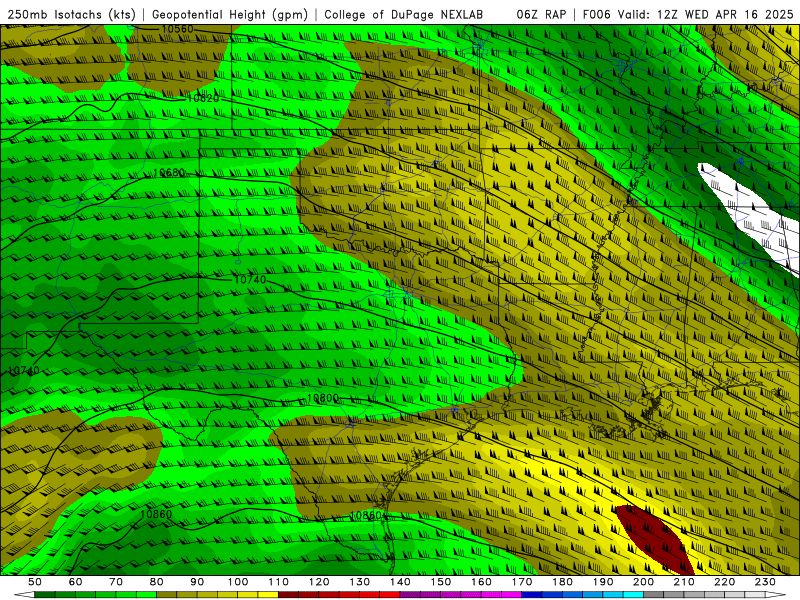The width and height of the screenshot is (800, 600).
Task: Select the 10680 height contour label
Action: (169, 172)
